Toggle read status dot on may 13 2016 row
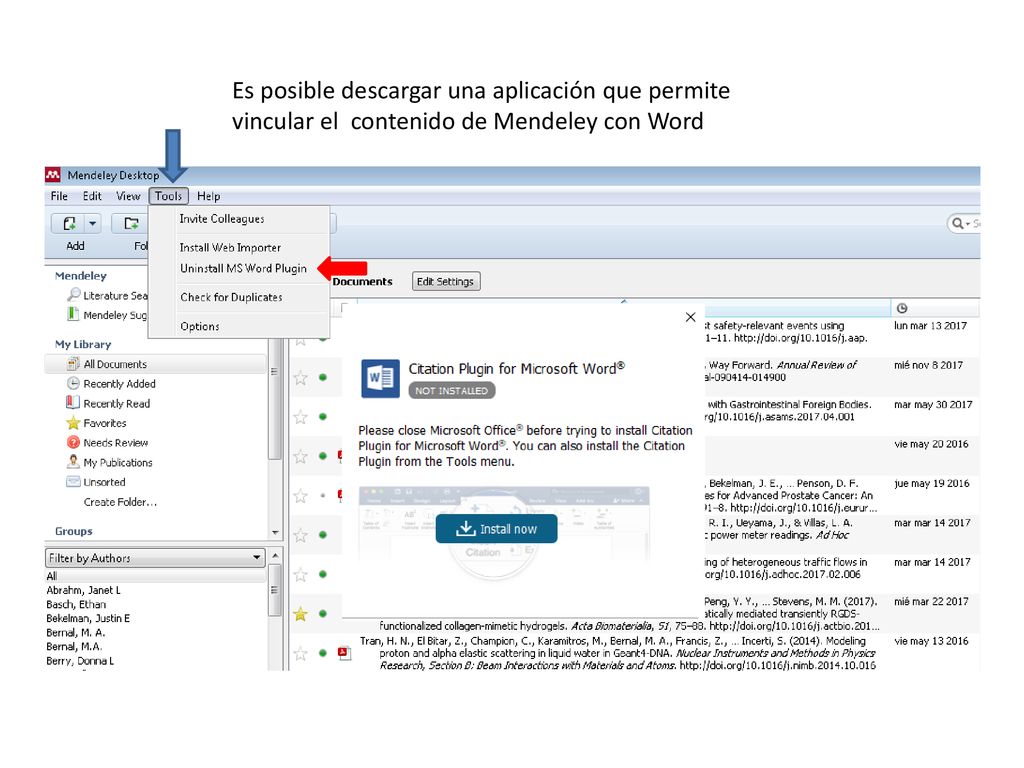Image resolution: width=1024 pixels, height=768 pixels. click(x=323, y=653)
